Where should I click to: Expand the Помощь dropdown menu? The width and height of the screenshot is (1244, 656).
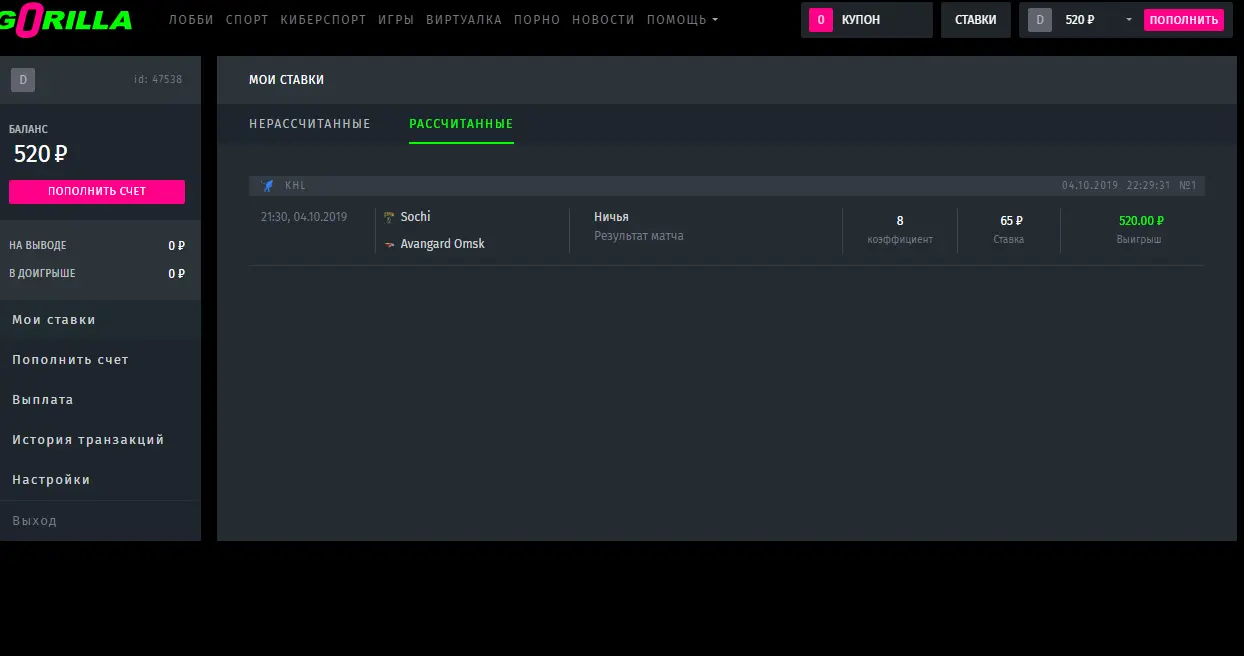682,20
